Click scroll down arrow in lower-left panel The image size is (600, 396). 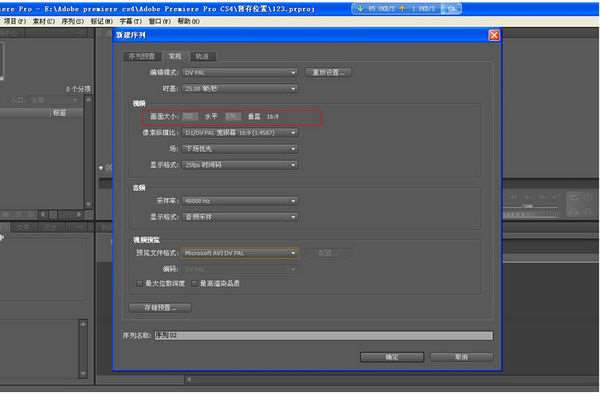click(83, 373)
